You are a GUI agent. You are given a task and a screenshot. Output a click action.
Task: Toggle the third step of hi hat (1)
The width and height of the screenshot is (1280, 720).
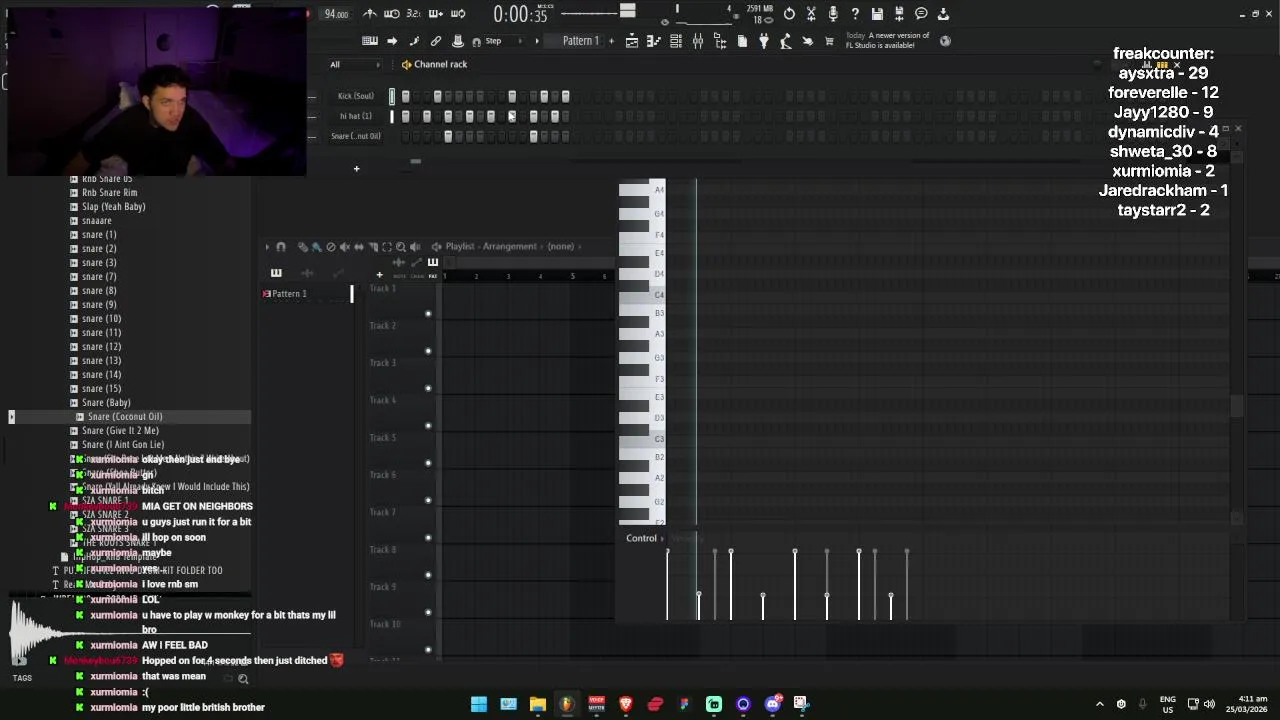coord(426,116)
